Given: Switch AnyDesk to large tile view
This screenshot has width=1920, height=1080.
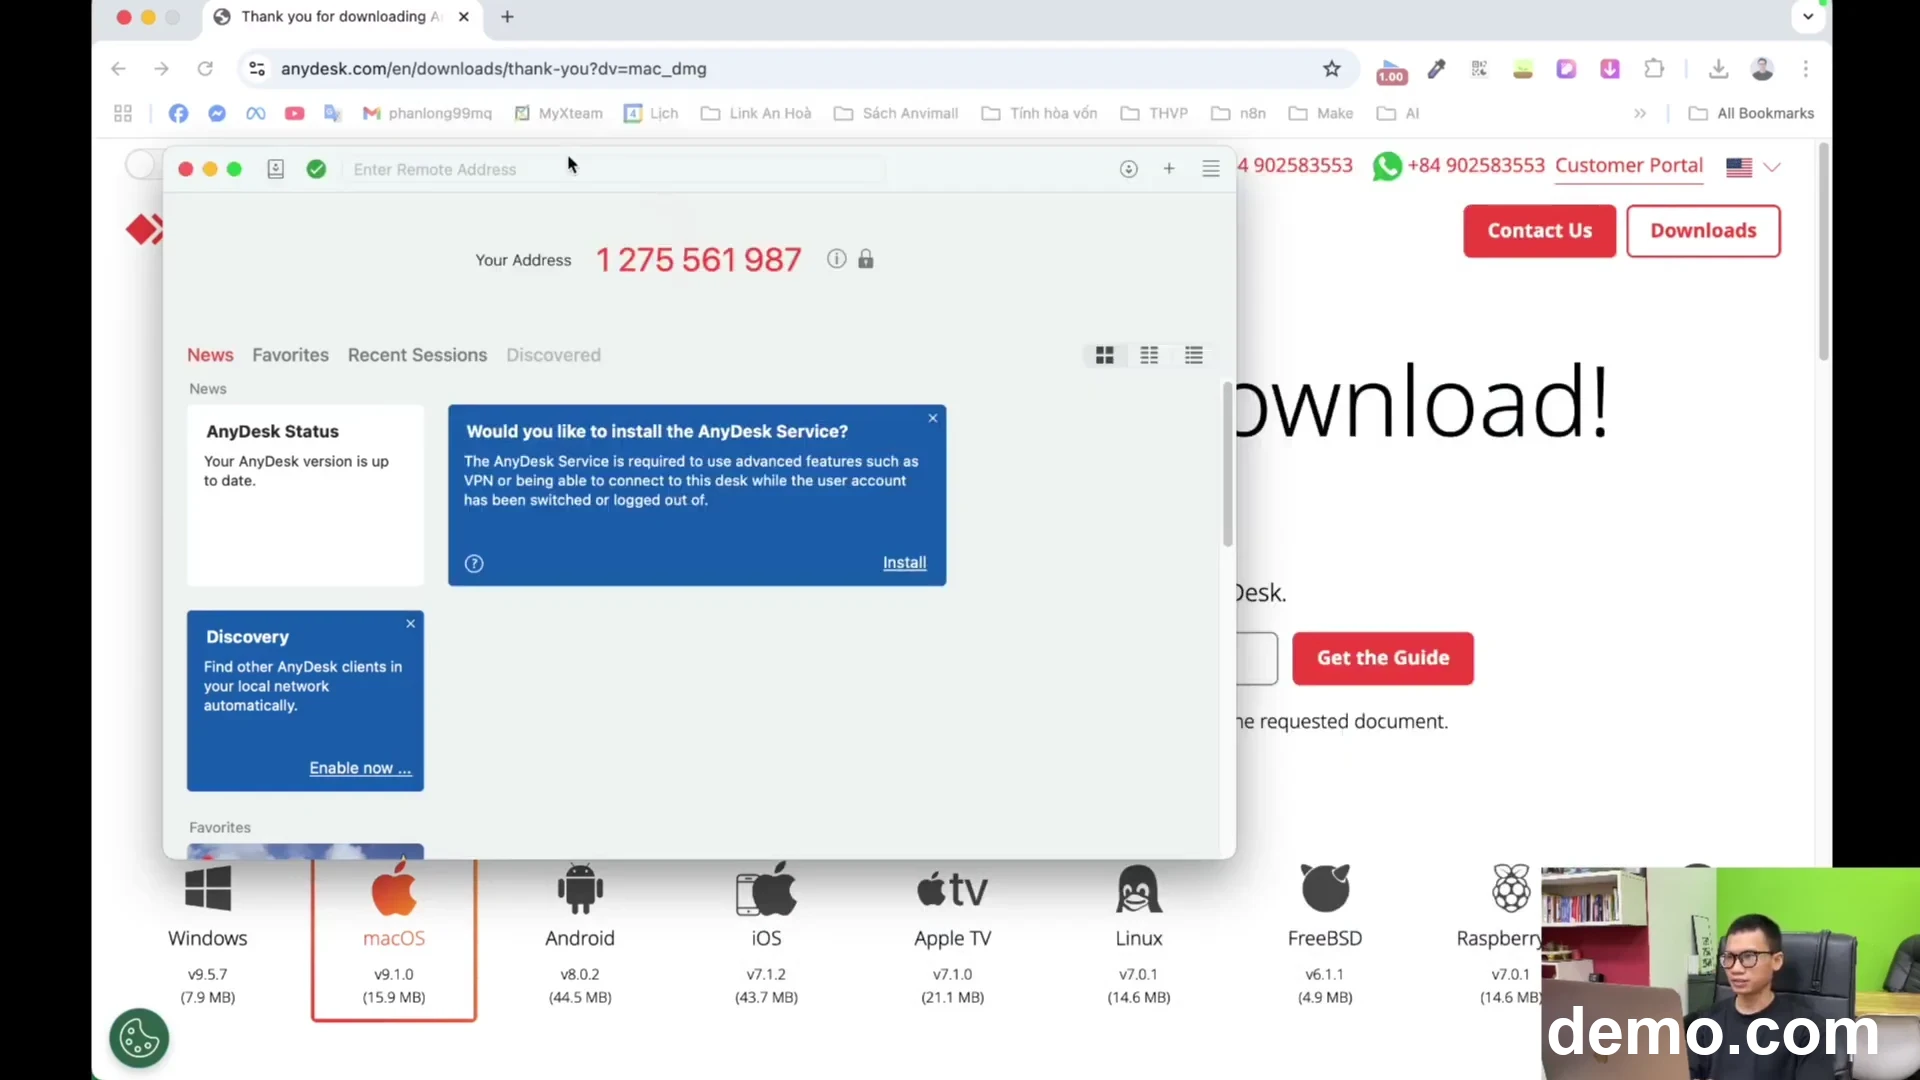Looking at the screenshot, I should point(1105,355).
